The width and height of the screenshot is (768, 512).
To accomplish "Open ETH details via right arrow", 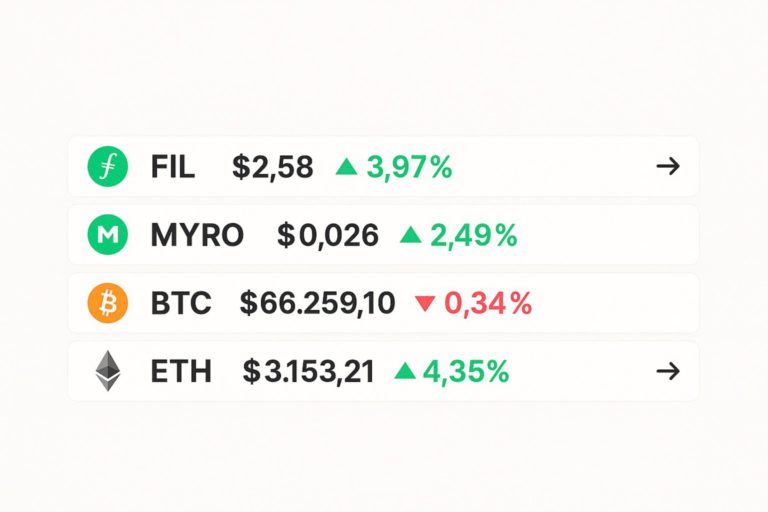I will click(x=668, y=371).
